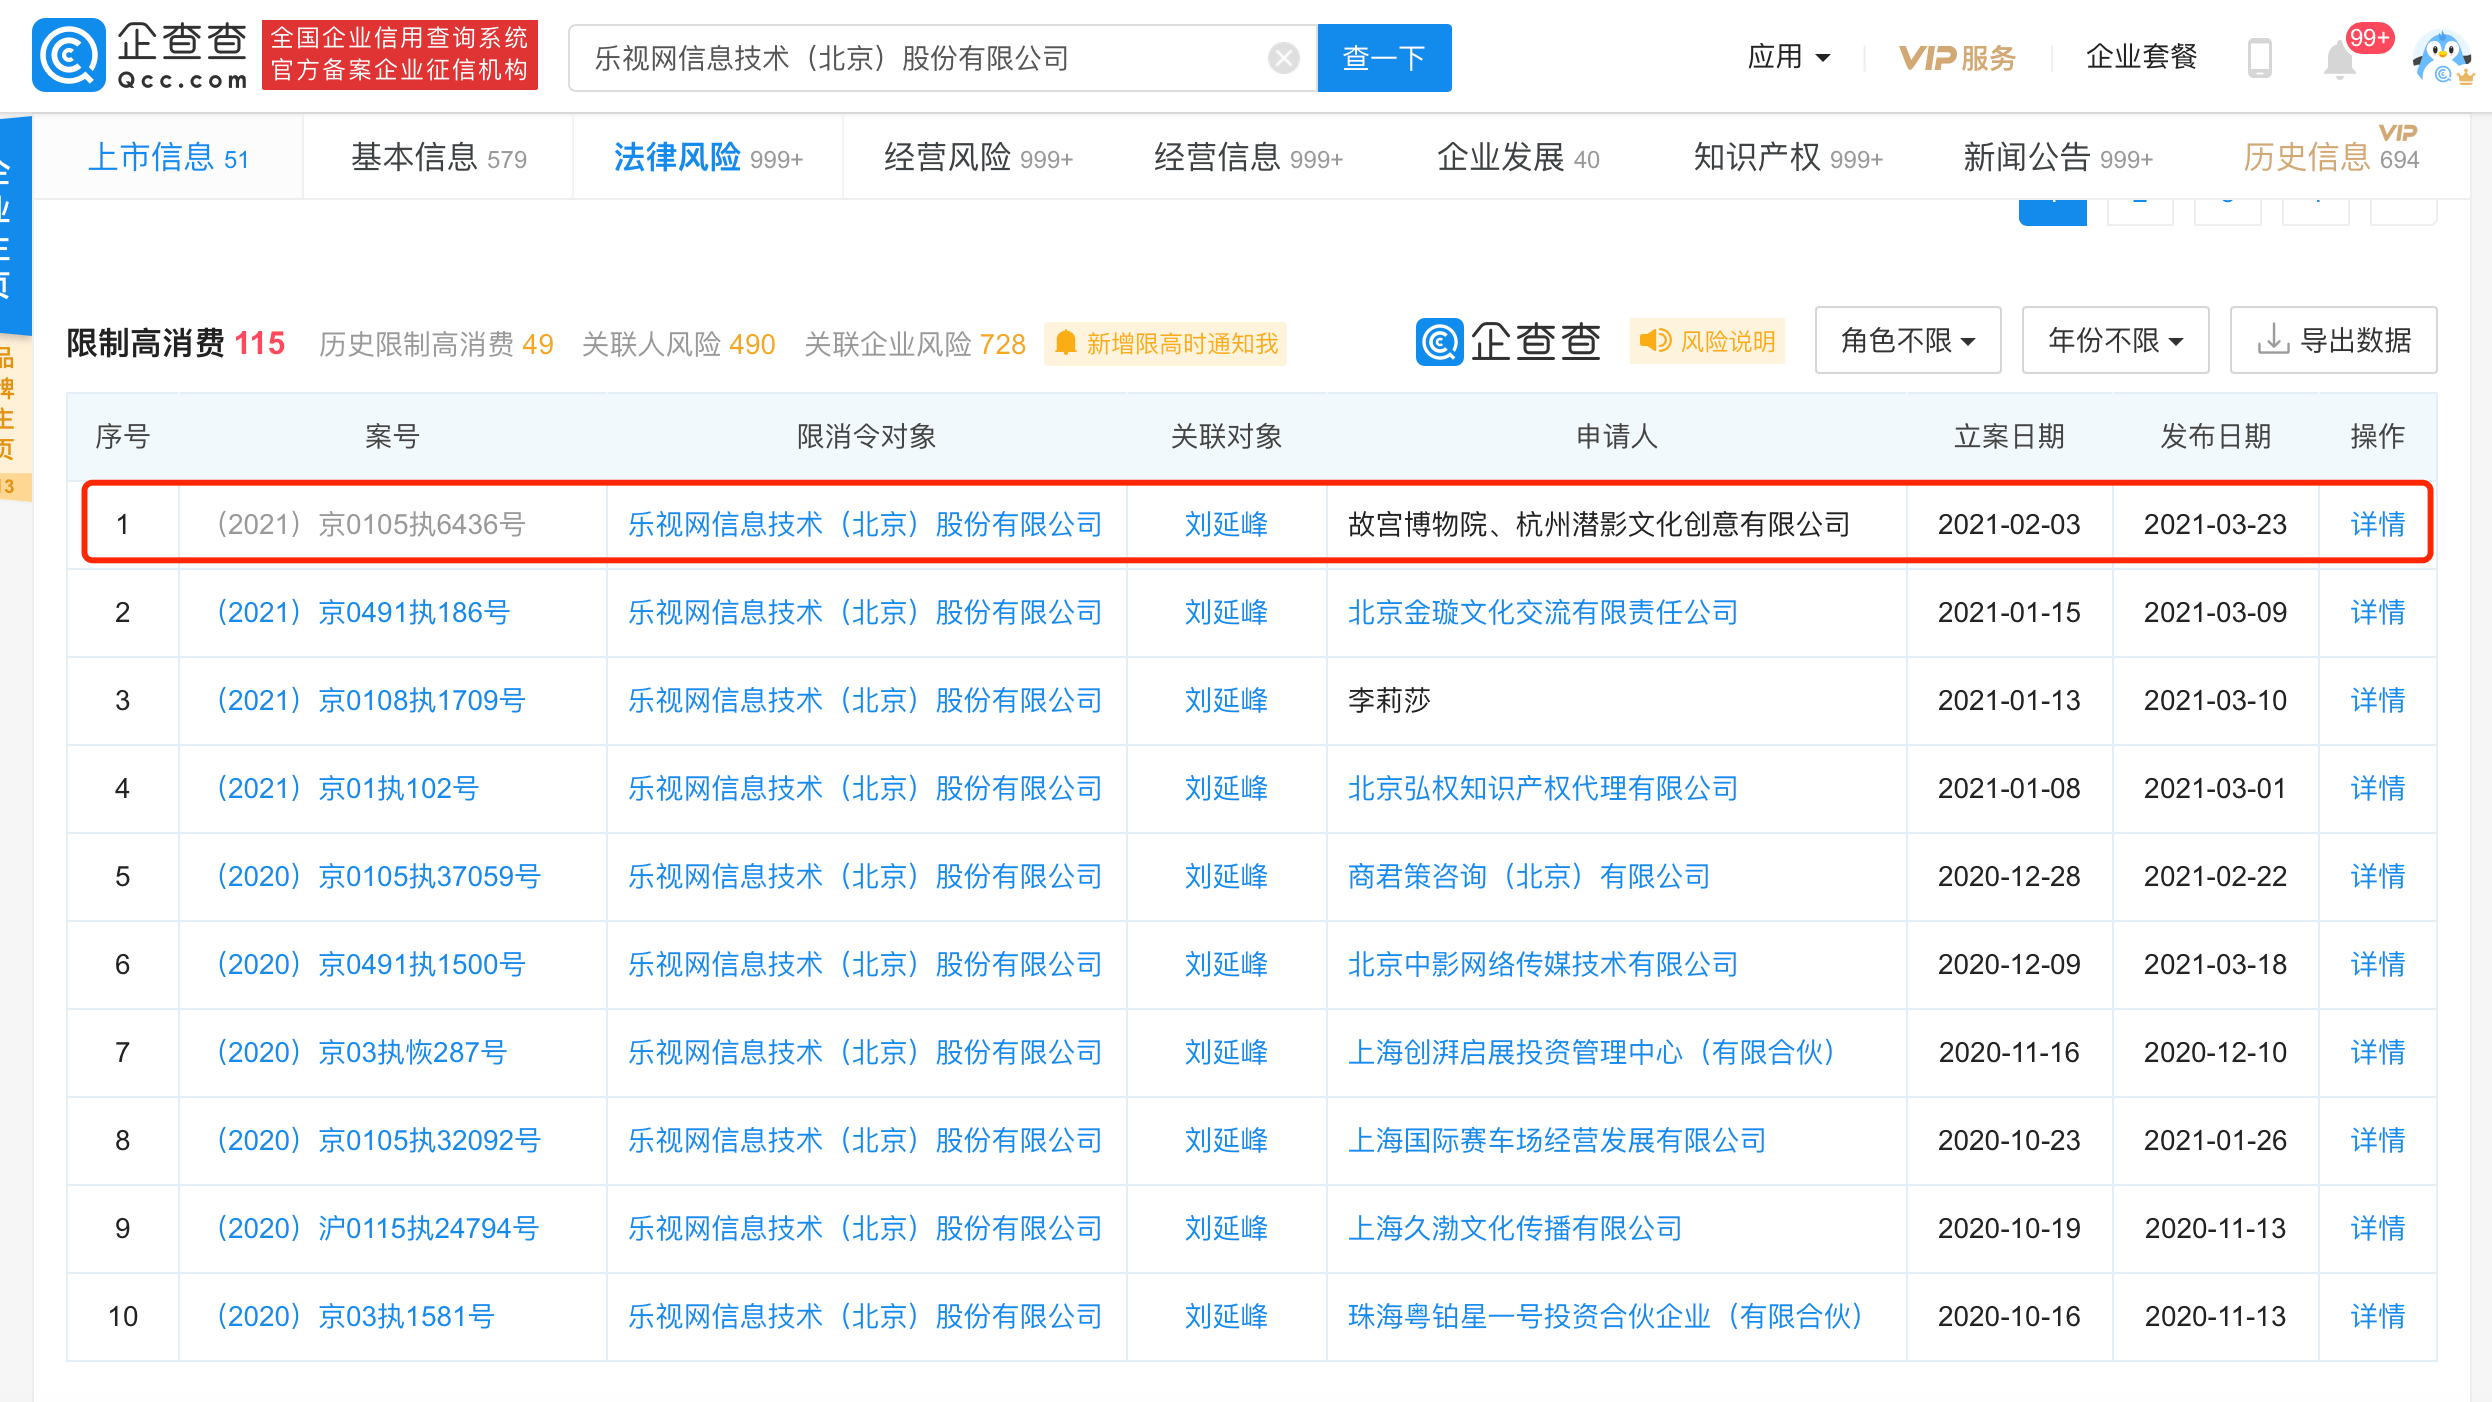The image size is (2492, 1402).
Task: Open 详情 for case 京0105执6436号
Action: (2377, 524)
